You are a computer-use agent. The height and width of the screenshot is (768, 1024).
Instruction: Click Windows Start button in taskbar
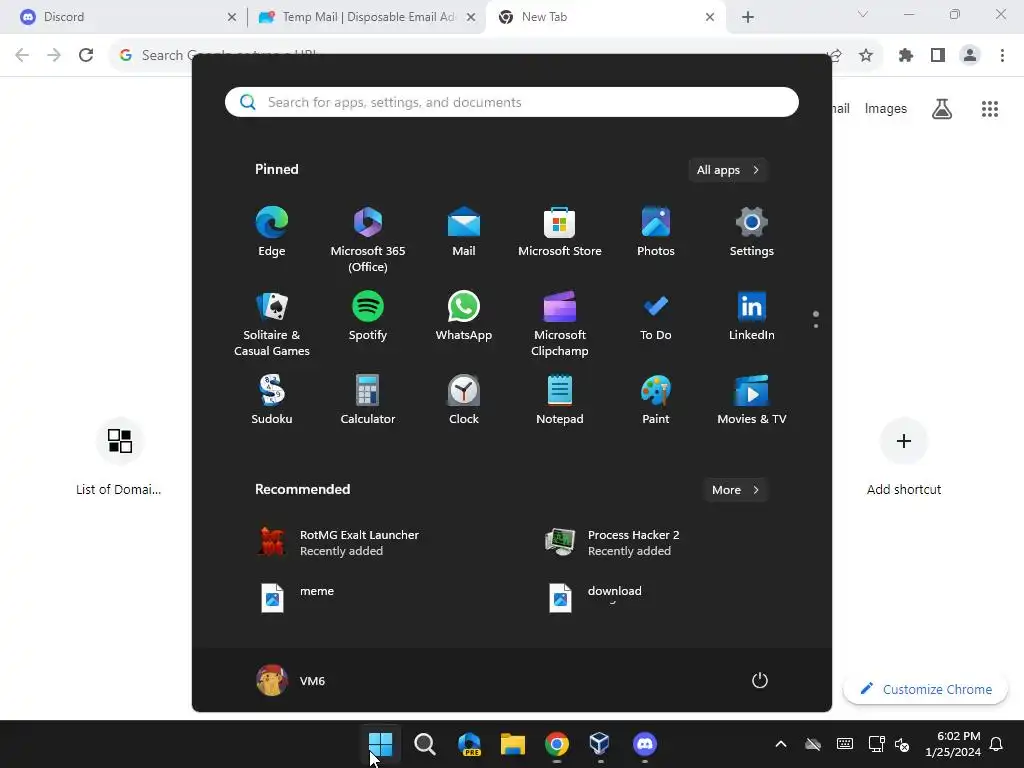tap(380, 744)
